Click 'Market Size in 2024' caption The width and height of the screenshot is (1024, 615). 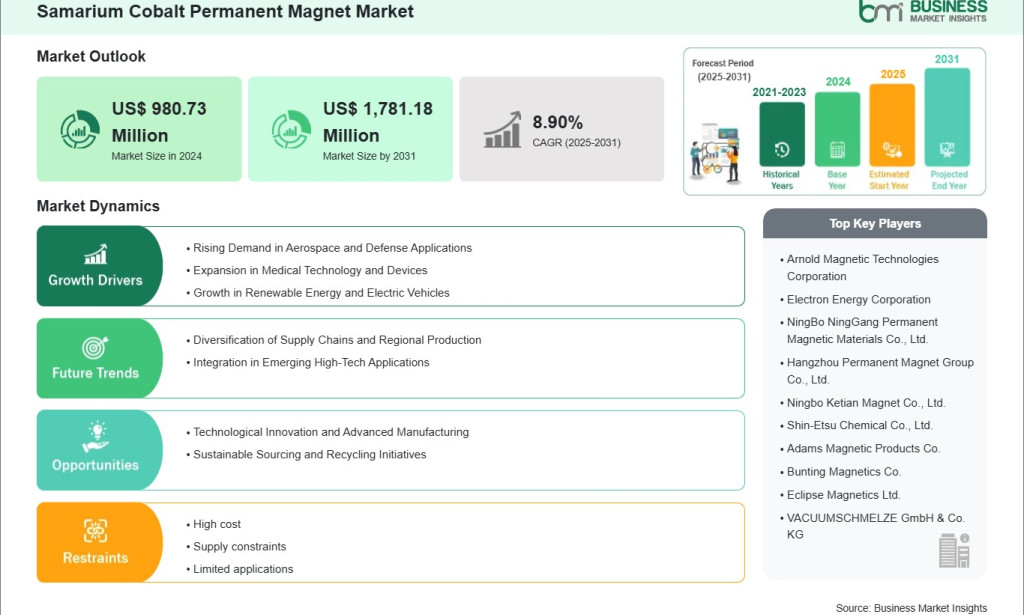click(x=157, y=156)
